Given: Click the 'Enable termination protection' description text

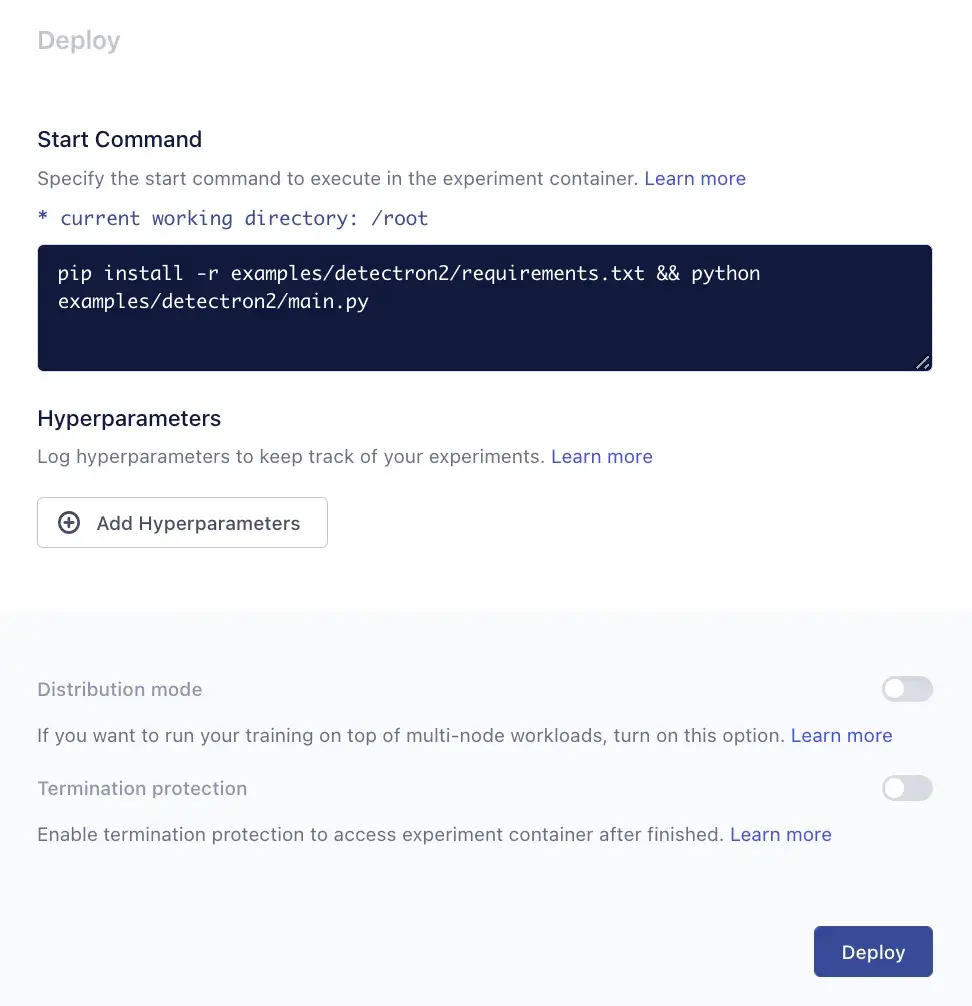Looking at the screenshot, I should click(x=379, y=834).
